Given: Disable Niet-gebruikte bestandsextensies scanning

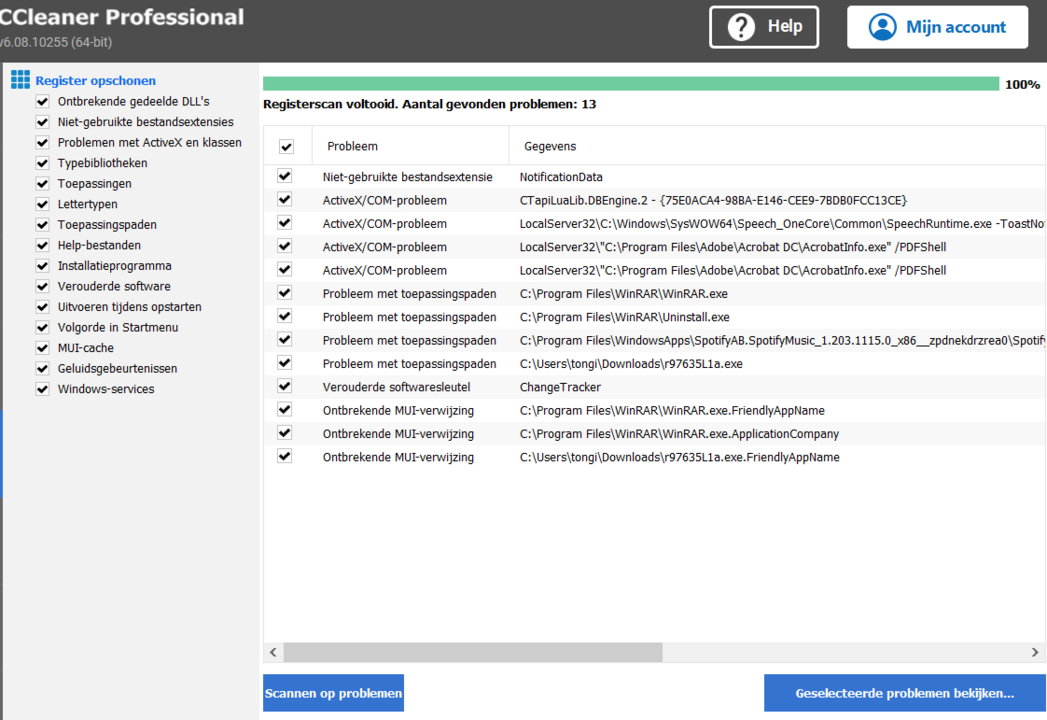Looking at the screenshot, I should click(x=42, y=122).
